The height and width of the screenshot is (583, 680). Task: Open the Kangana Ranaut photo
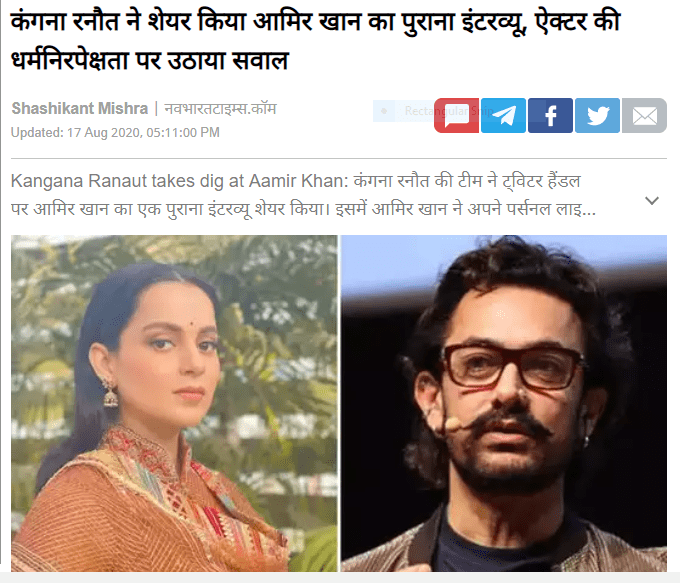pyautogui.click(x=174, y=403)
